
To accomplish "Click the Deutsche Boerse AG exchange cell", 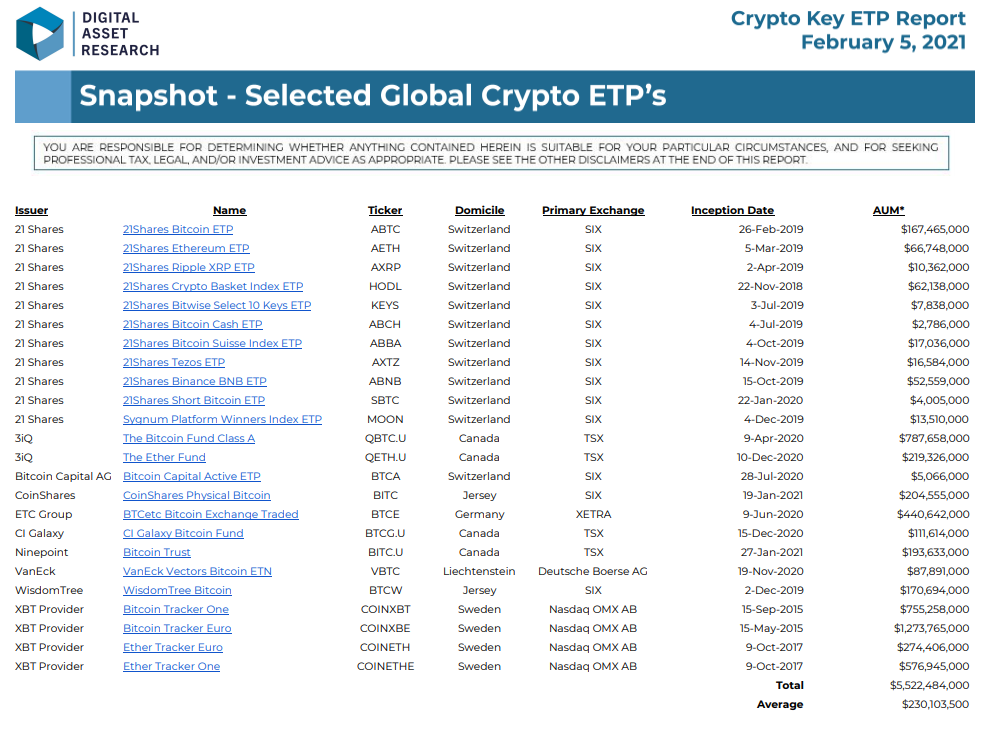I will (593, 571).
